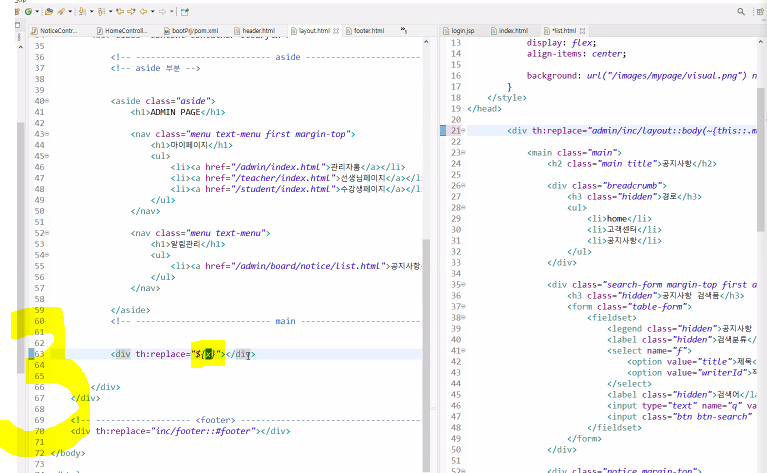This screenshot has height=473, width=767.
Task: Click "/admin/board/notice/list.html" on line 55
Action: click(310, 266)
